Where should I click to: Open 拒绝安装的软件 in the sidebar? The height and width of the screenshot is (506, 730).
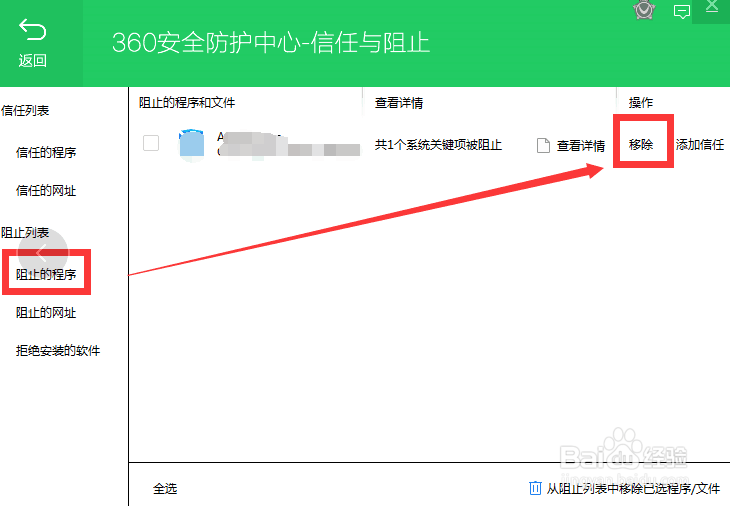click(x=58, y=351)
